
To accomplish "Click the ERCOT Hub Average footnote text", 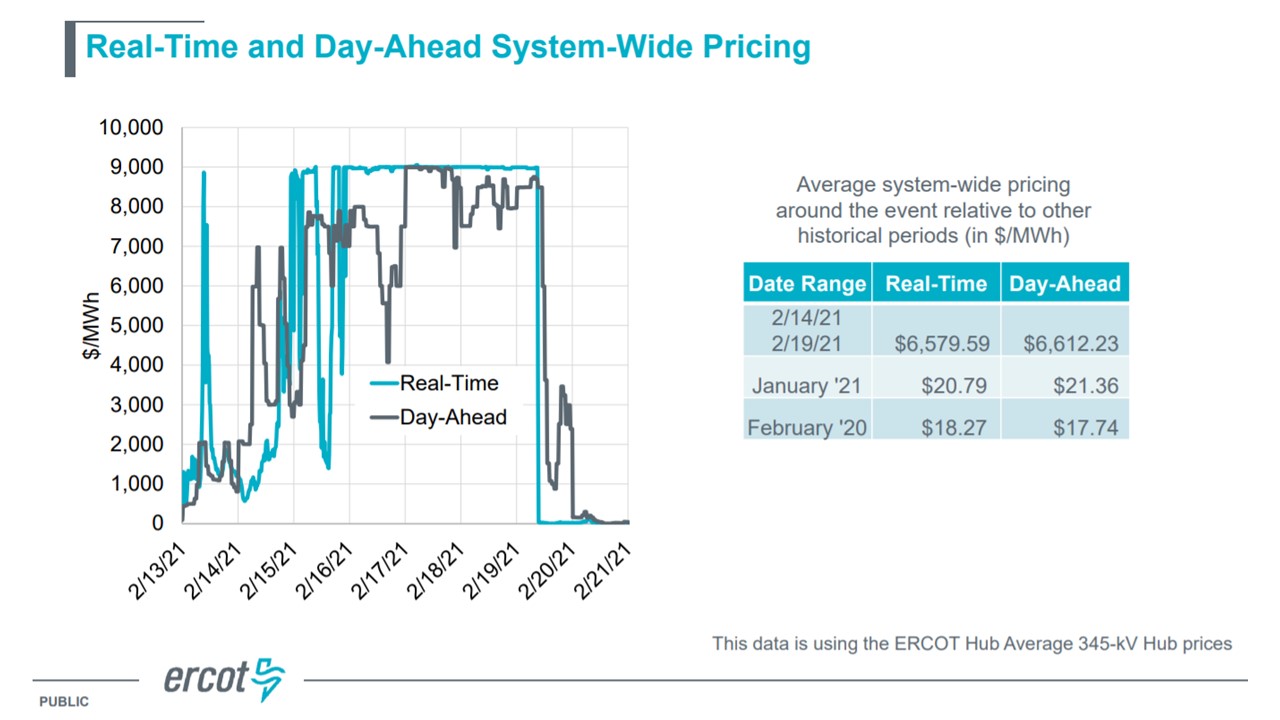I will click(x=972, y=643).
